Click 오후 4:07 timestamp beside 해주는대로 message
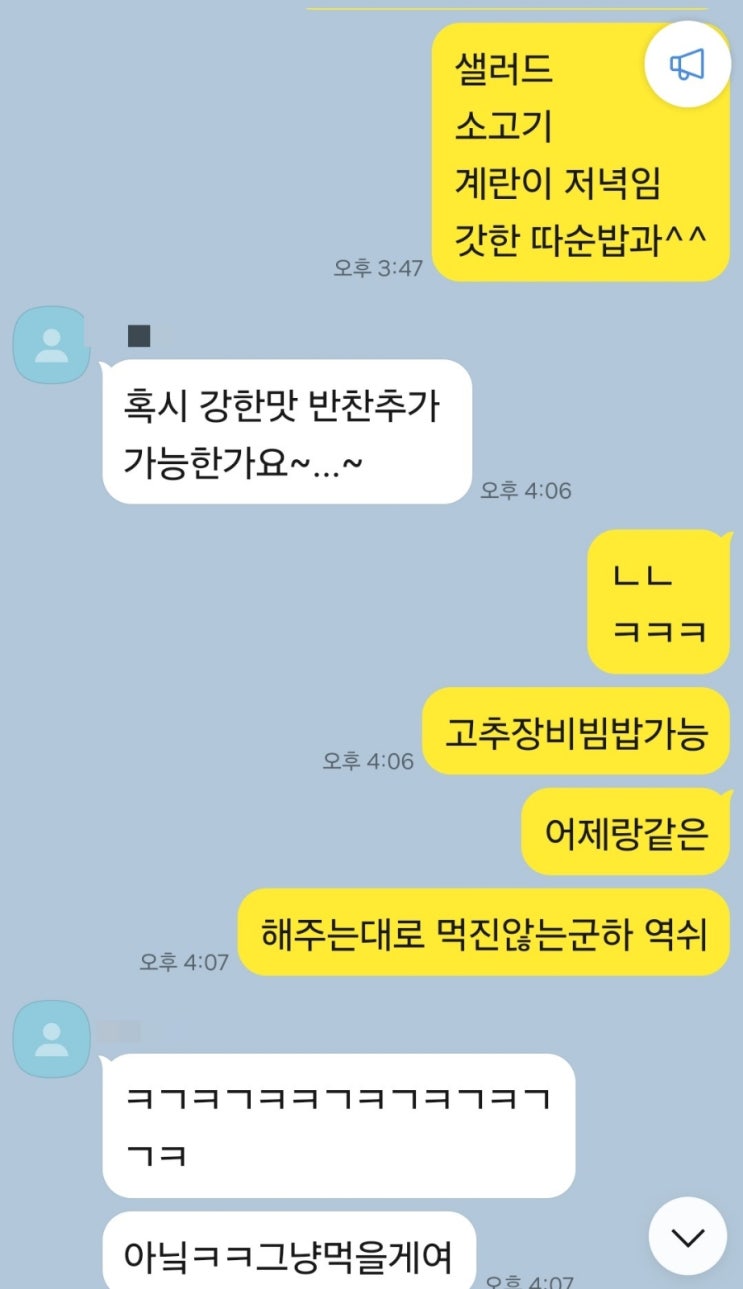Viewport: 743px width, 1289px height. tap(184, 962)
